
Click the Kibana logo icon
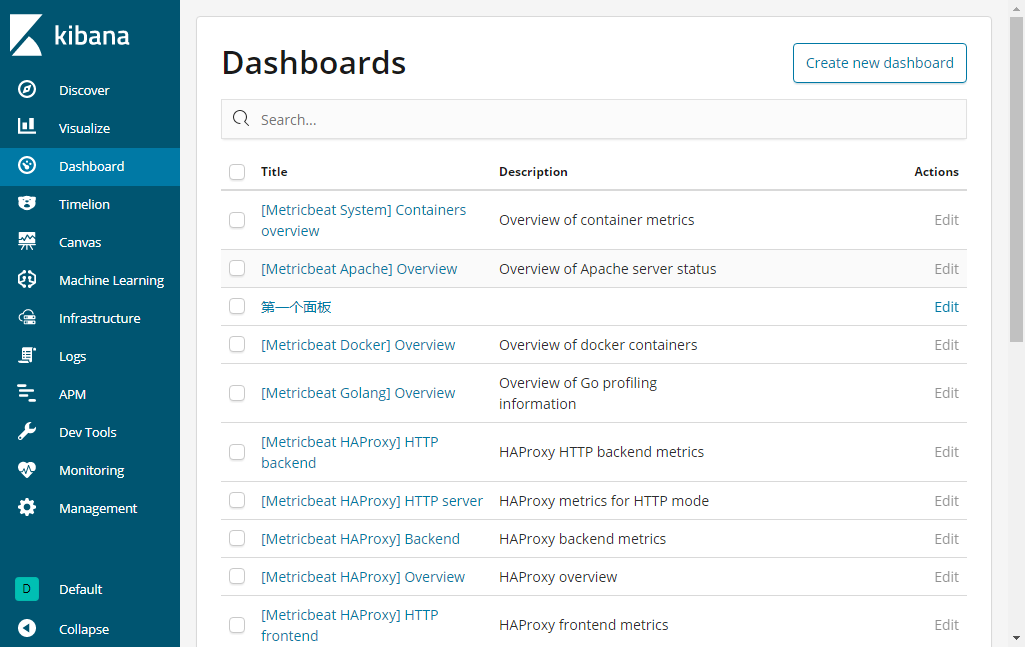tap(26, 35)
